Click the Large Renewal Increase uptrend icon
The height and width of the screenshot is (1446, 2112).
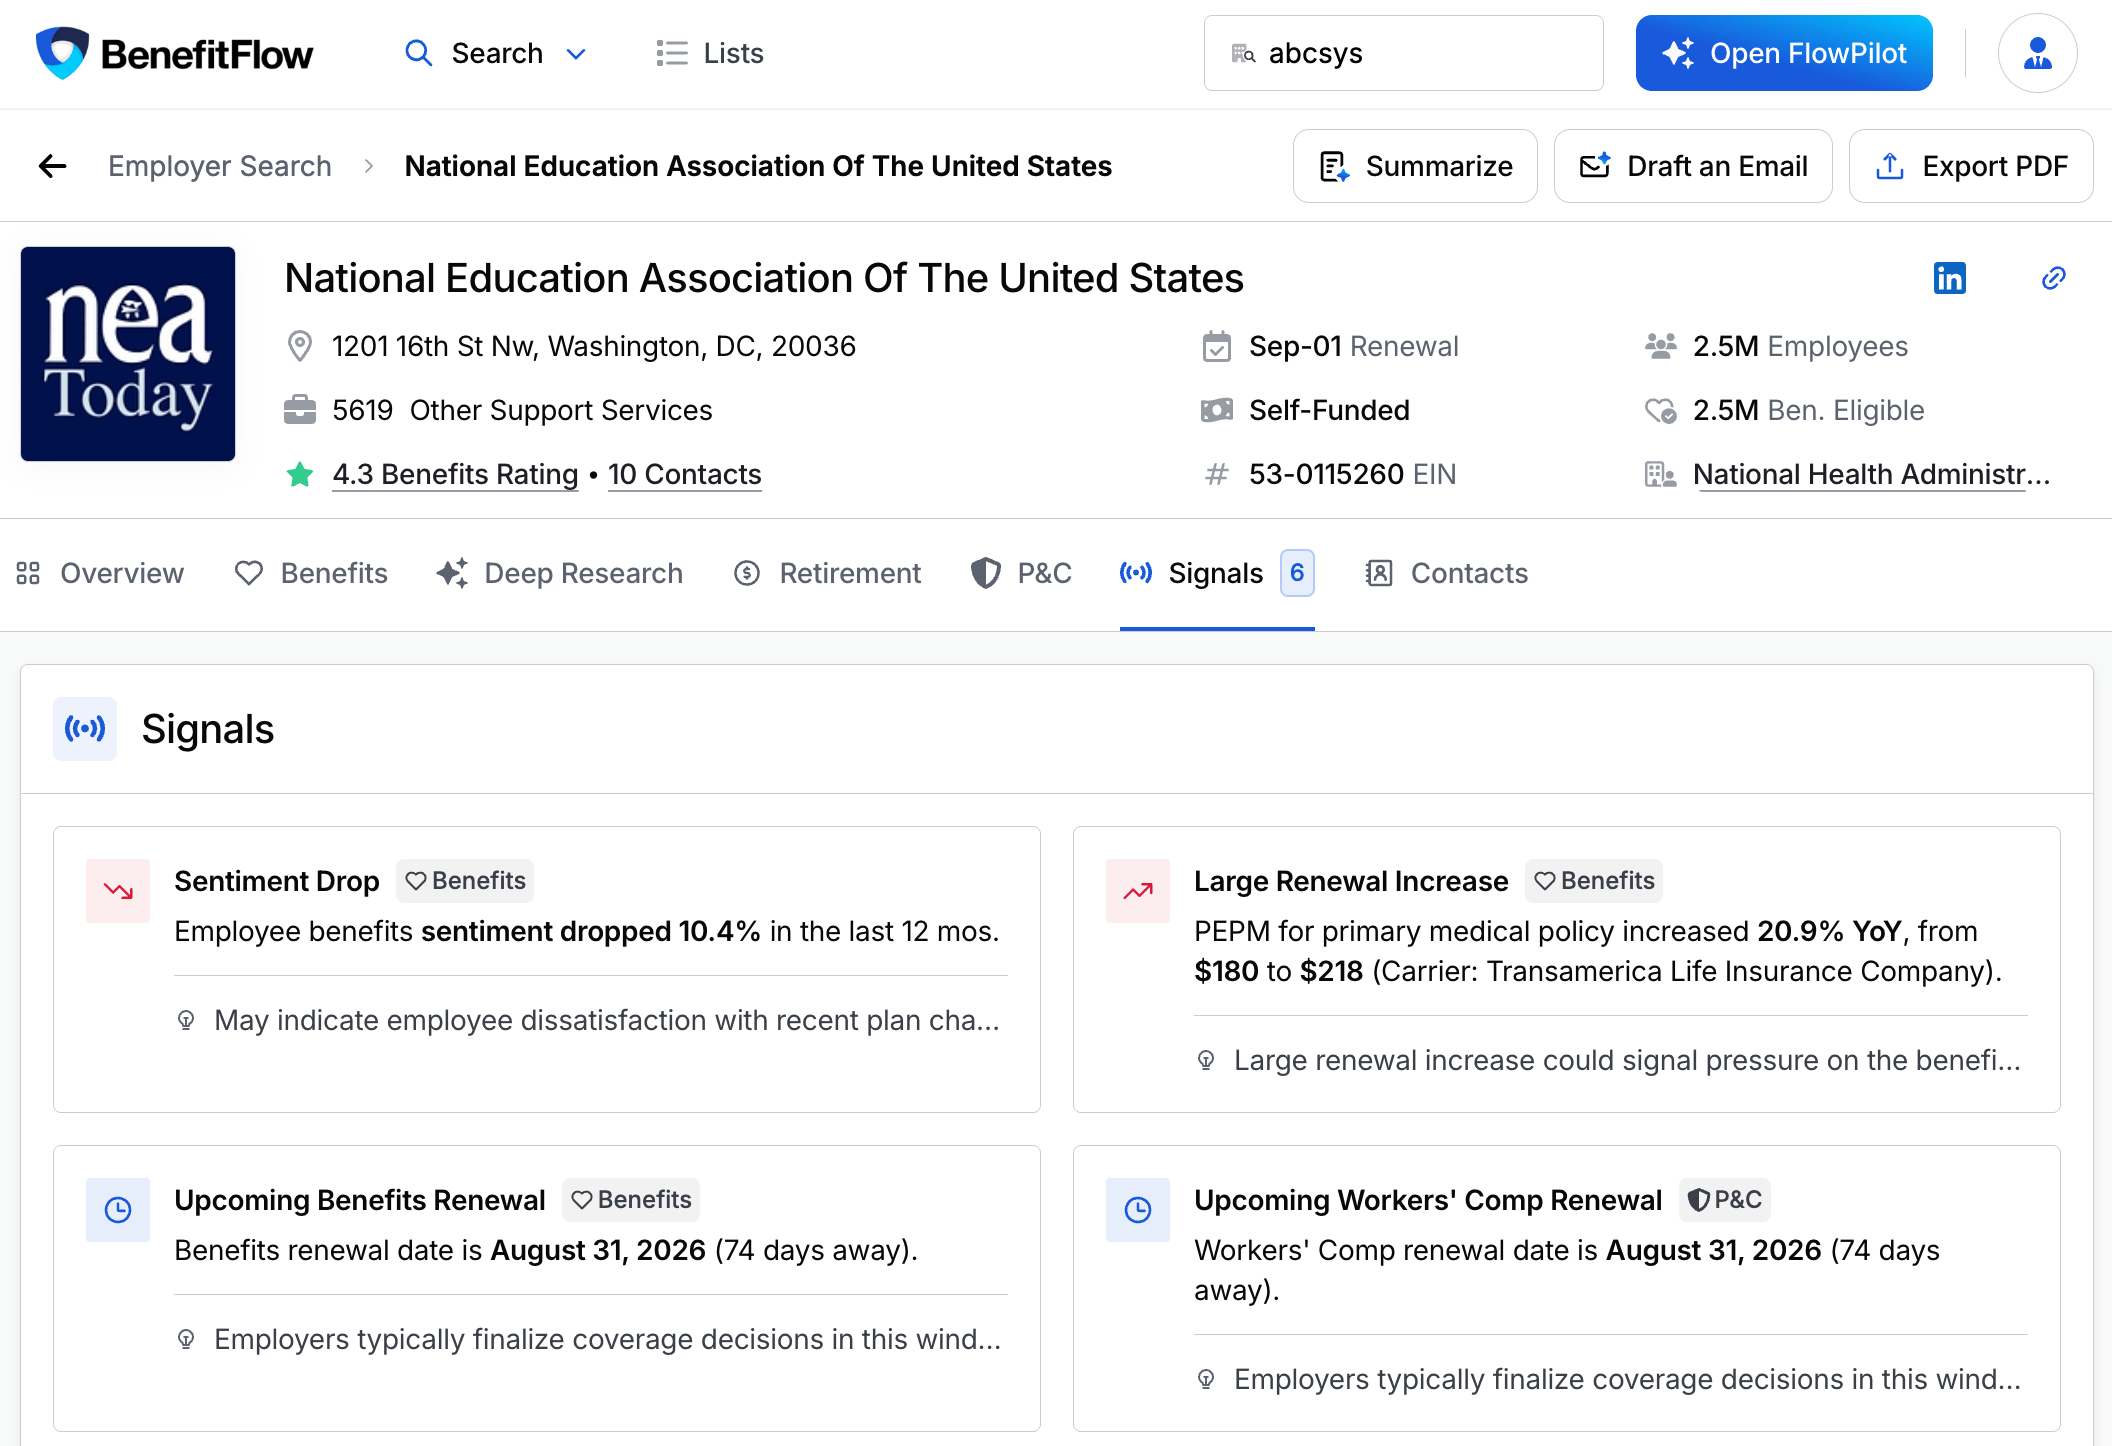(x=1138, y=891)
